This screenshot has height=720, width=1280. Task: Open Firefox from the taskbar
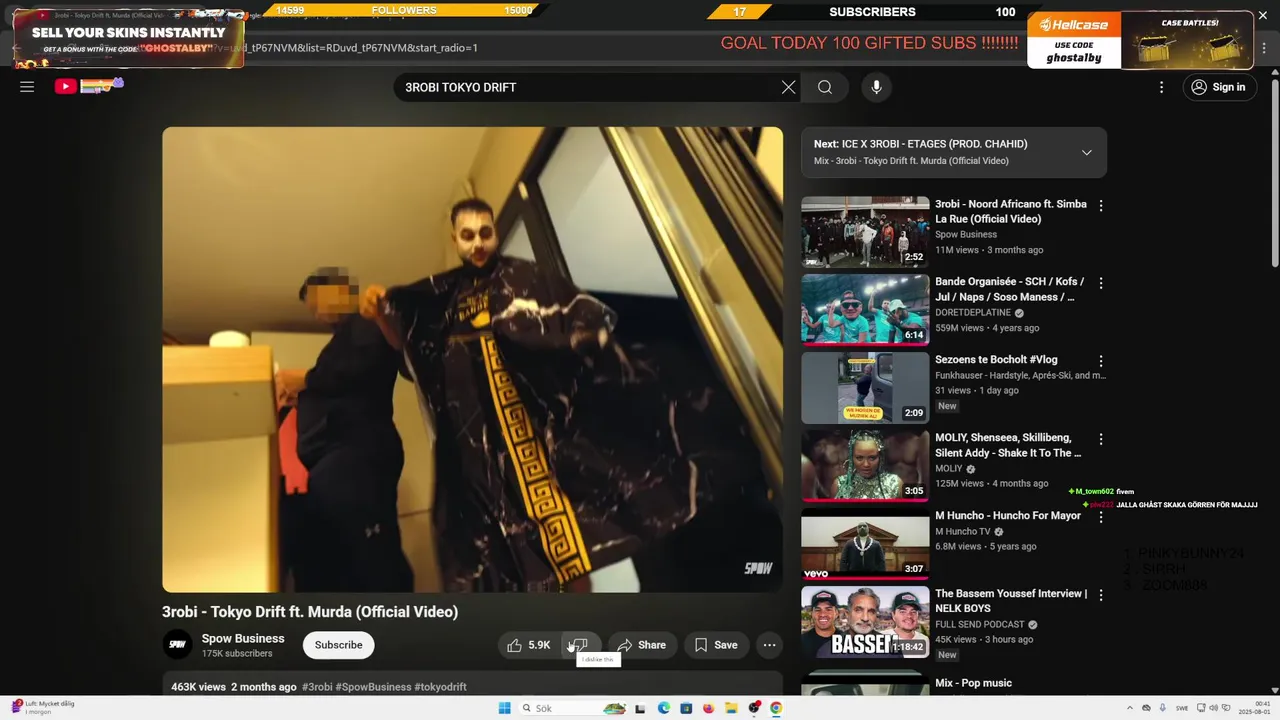[x=709, y=708]
